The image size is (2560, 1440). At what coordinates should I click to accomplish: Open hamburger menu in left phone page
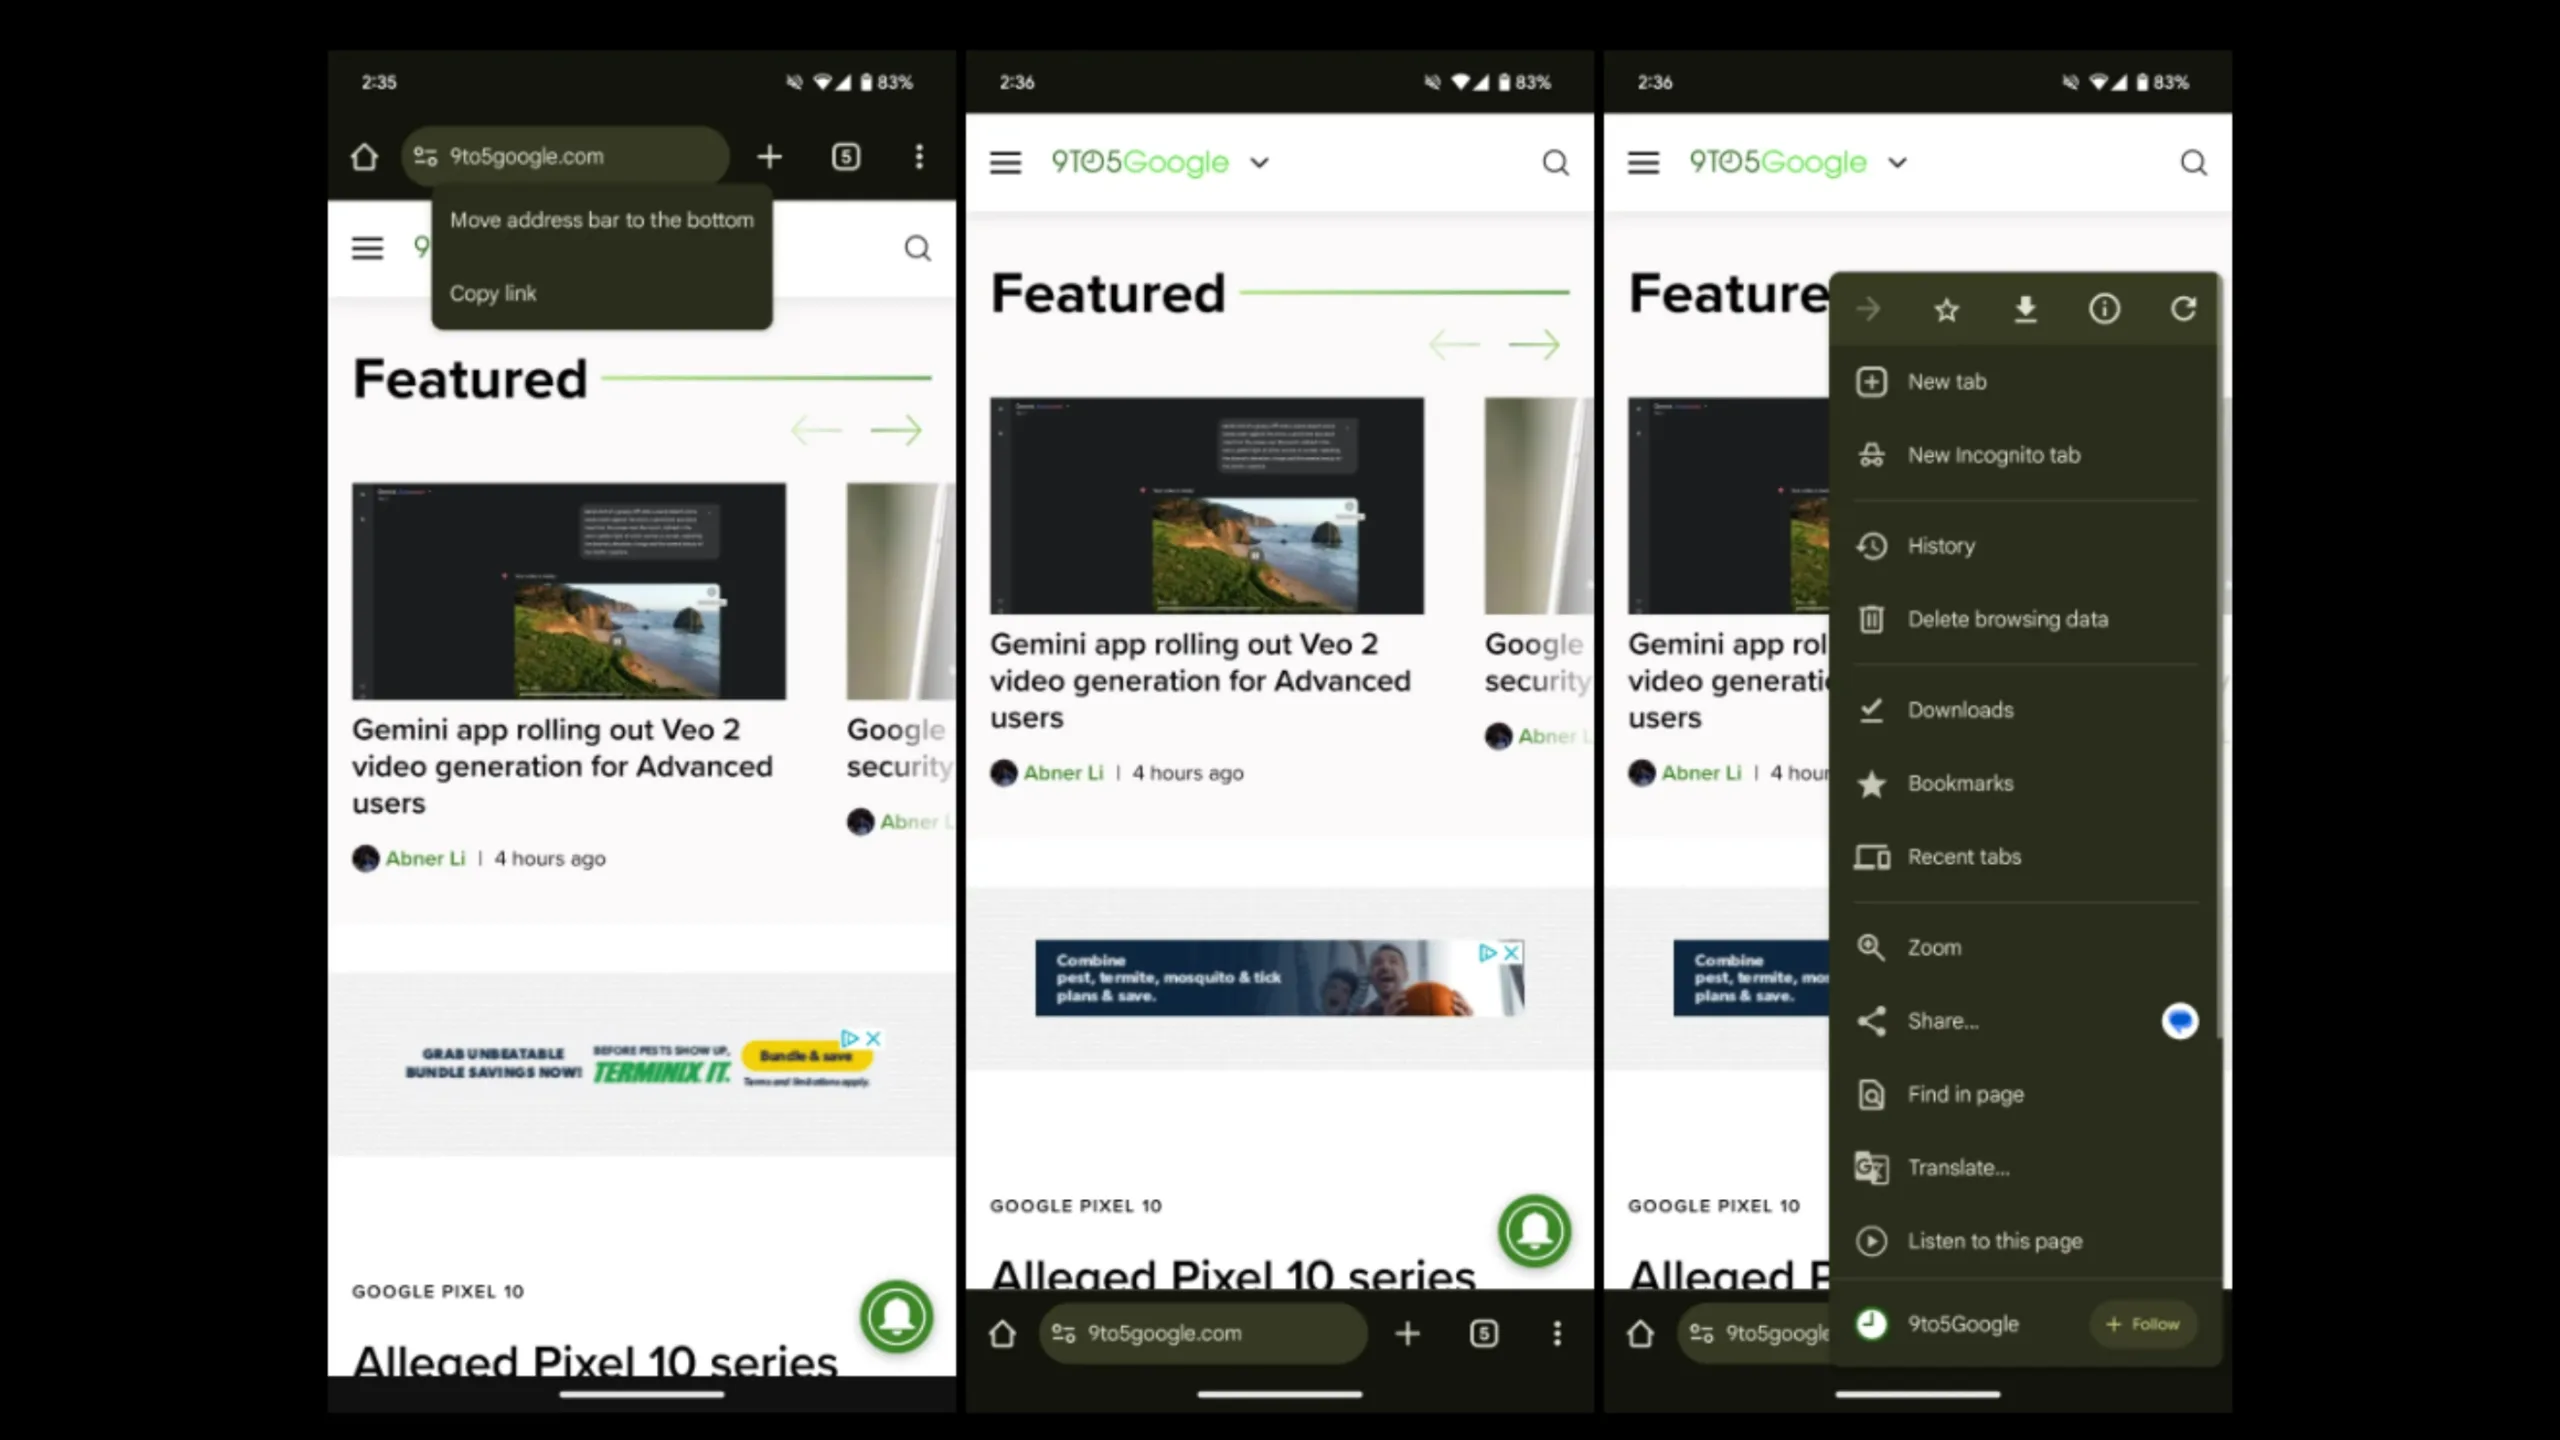[x=367, y=248]
